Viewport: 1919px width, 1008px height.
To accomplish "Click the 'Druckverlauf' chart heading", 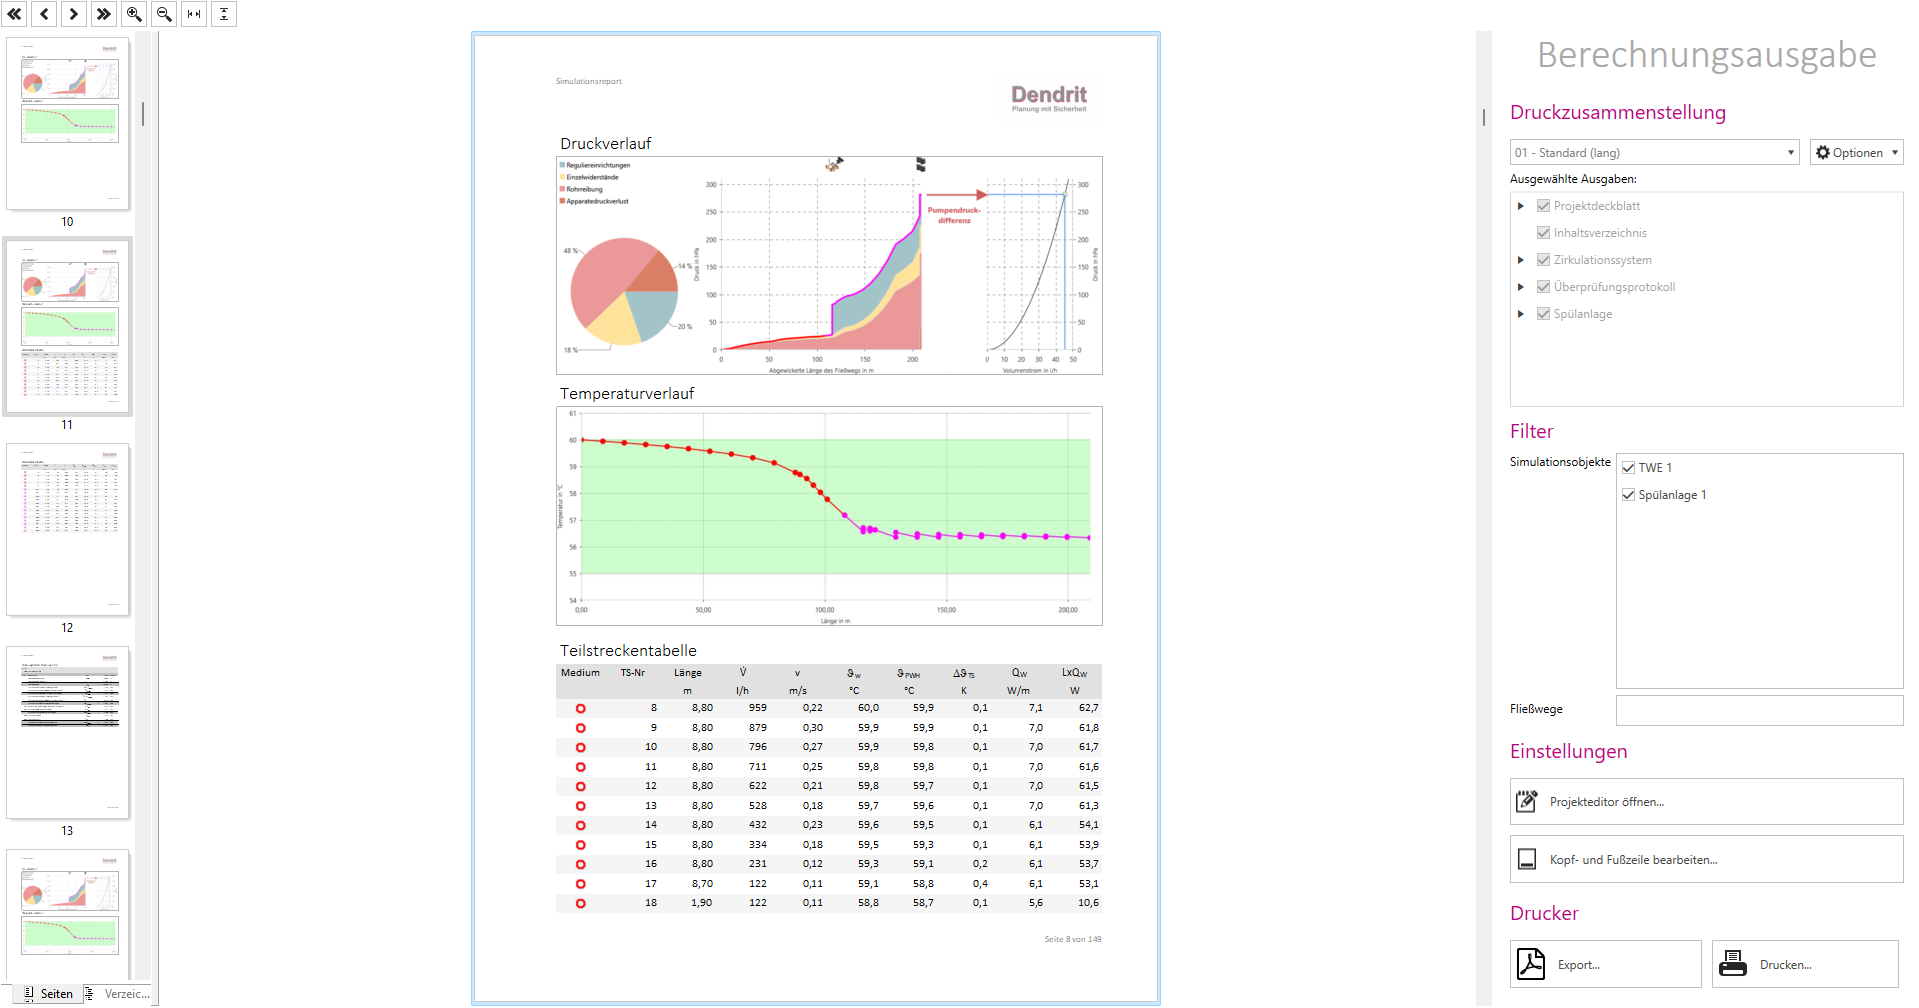I will (605, 144).
